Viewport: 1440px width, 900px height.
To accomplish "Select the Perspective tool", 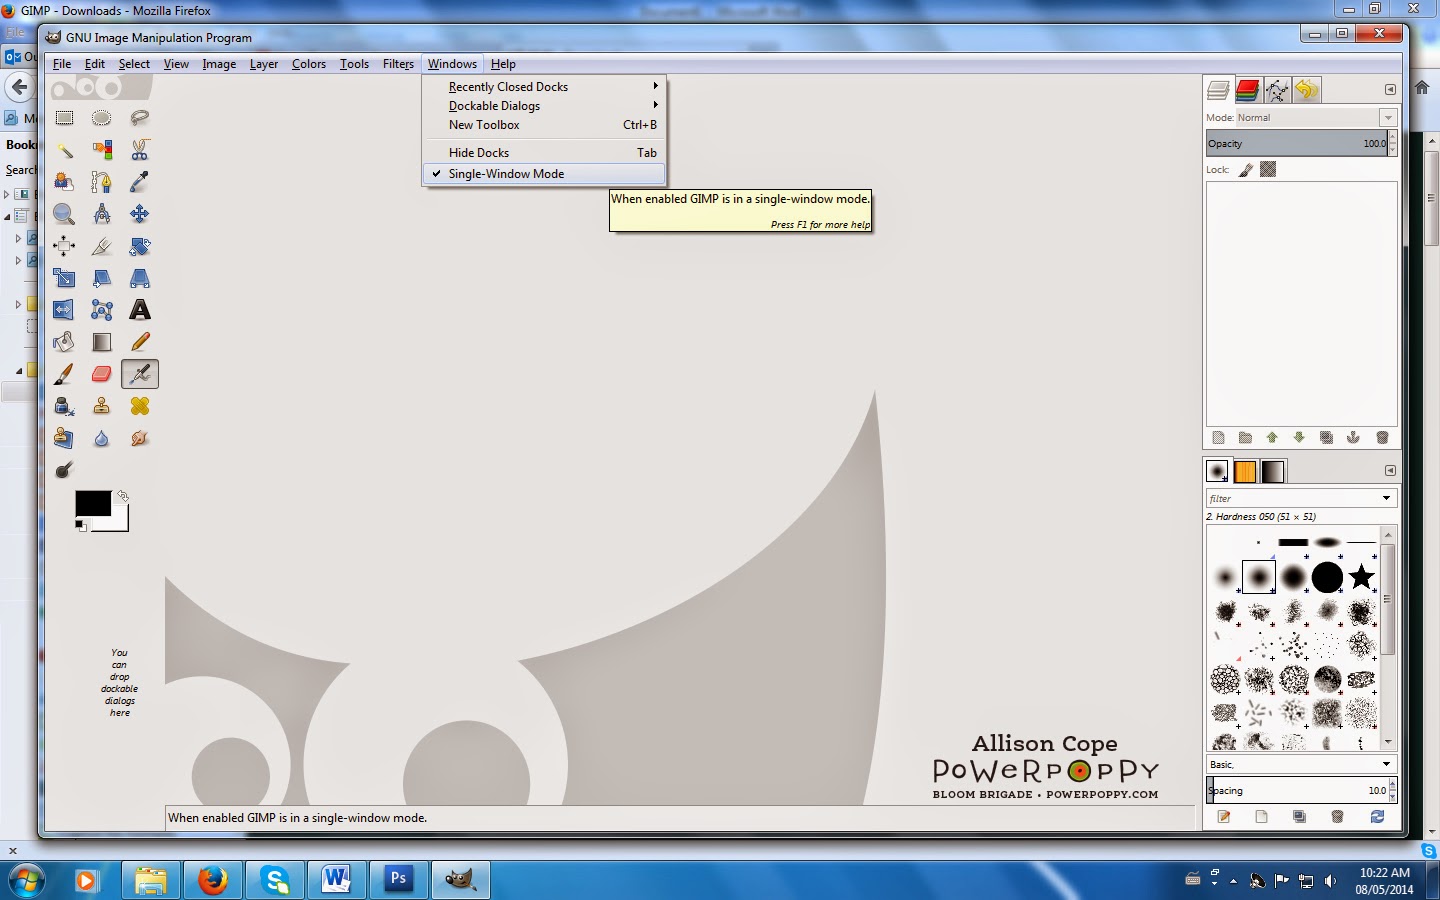I will [140, 278].
